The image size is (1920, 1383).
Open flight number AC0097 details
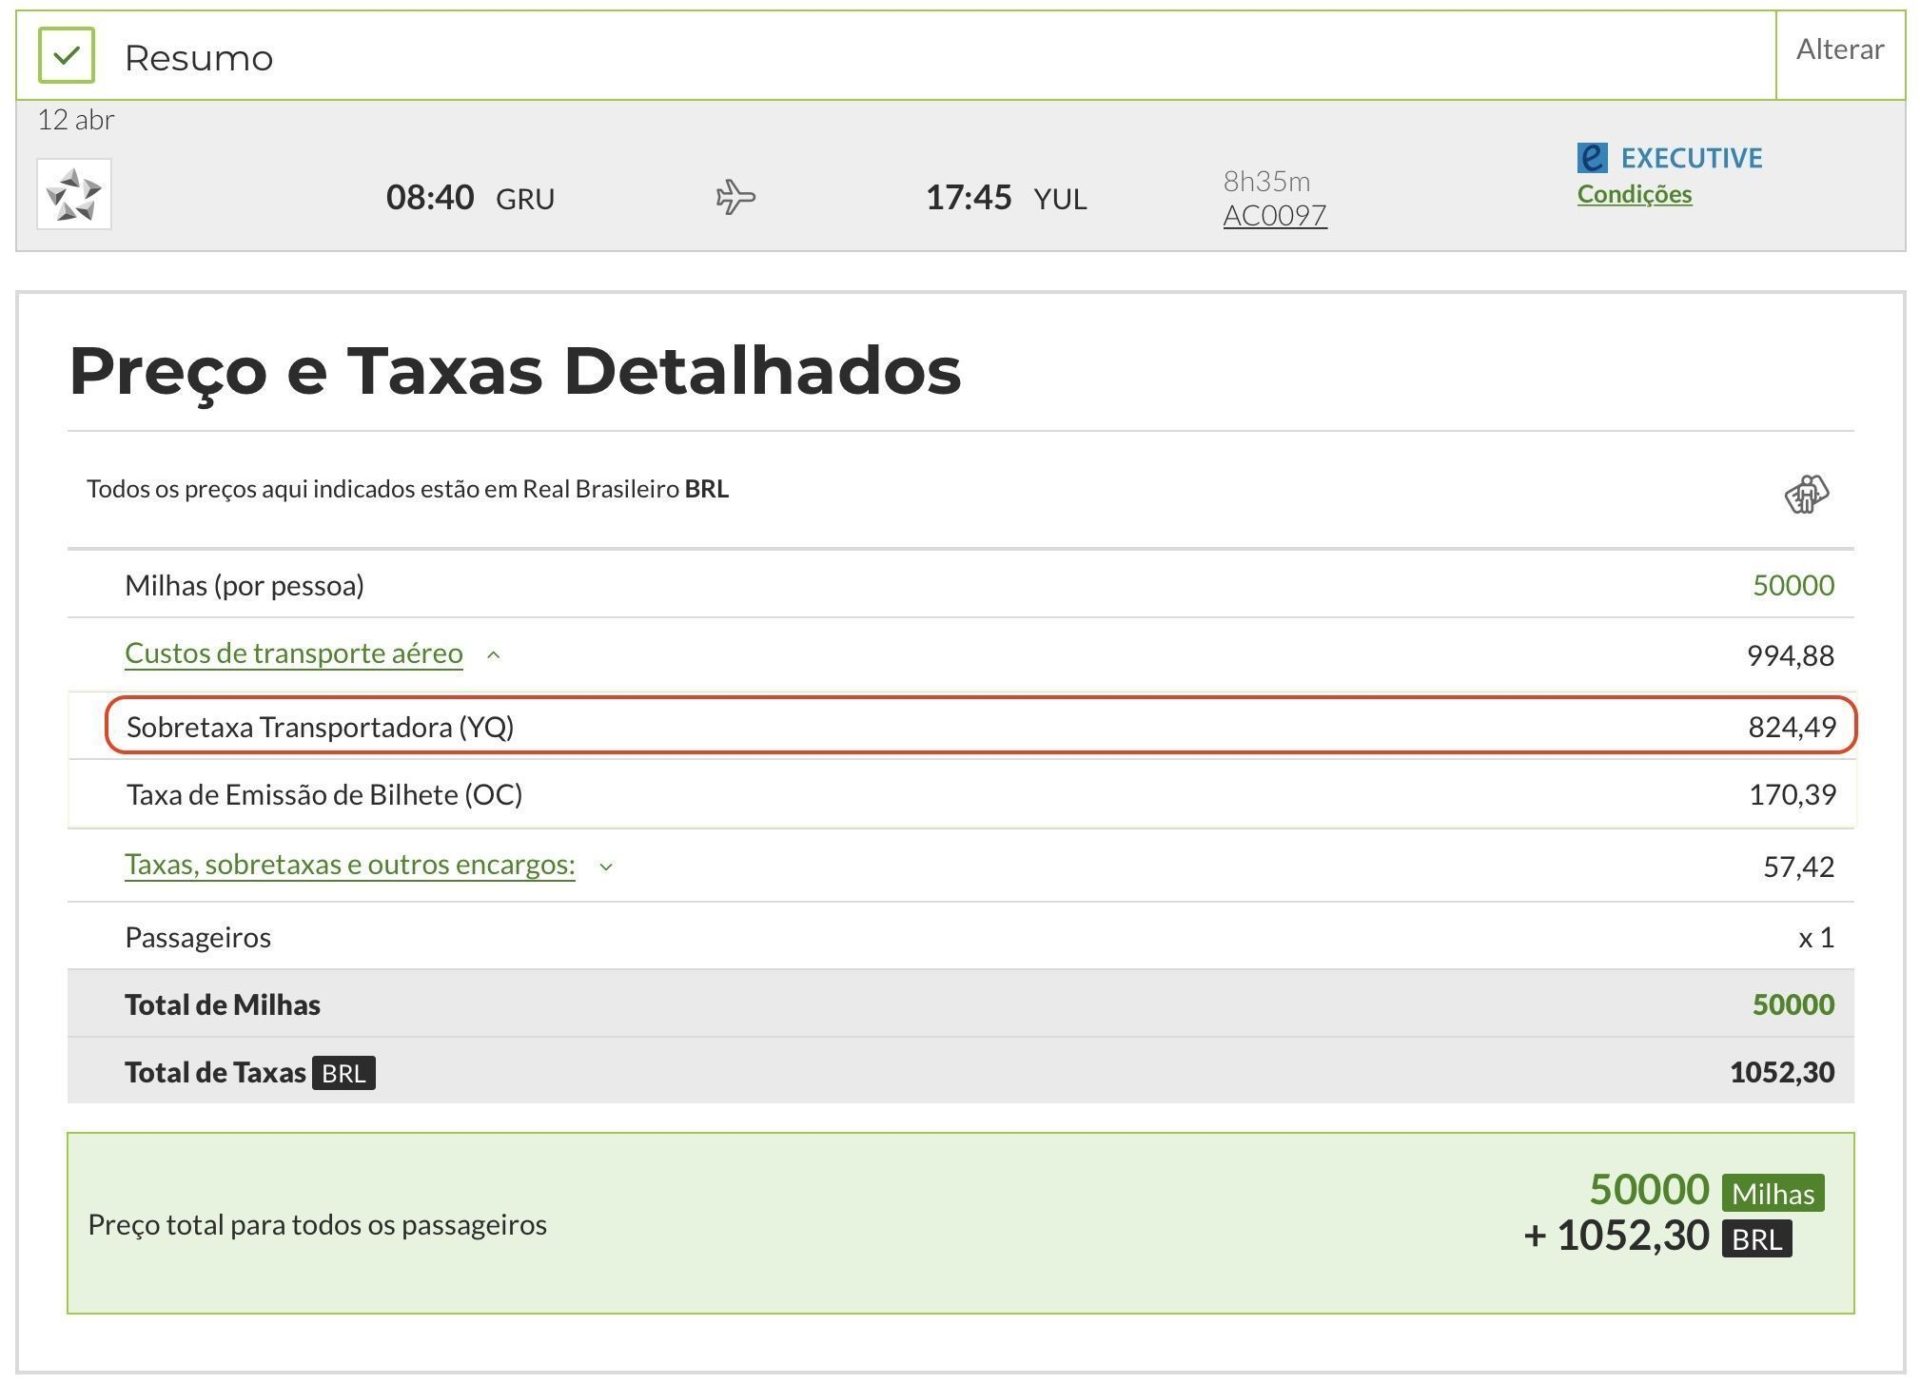(x=1274, y=215)
